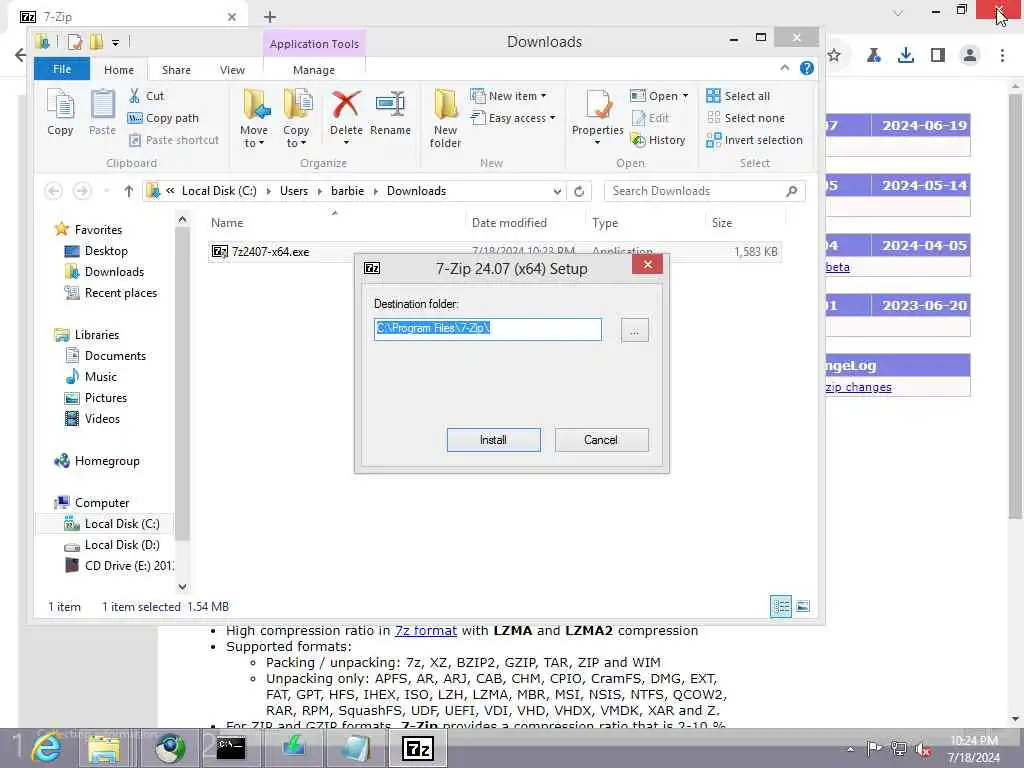Click the Application Tools contextual tab

tap(314, 44)
